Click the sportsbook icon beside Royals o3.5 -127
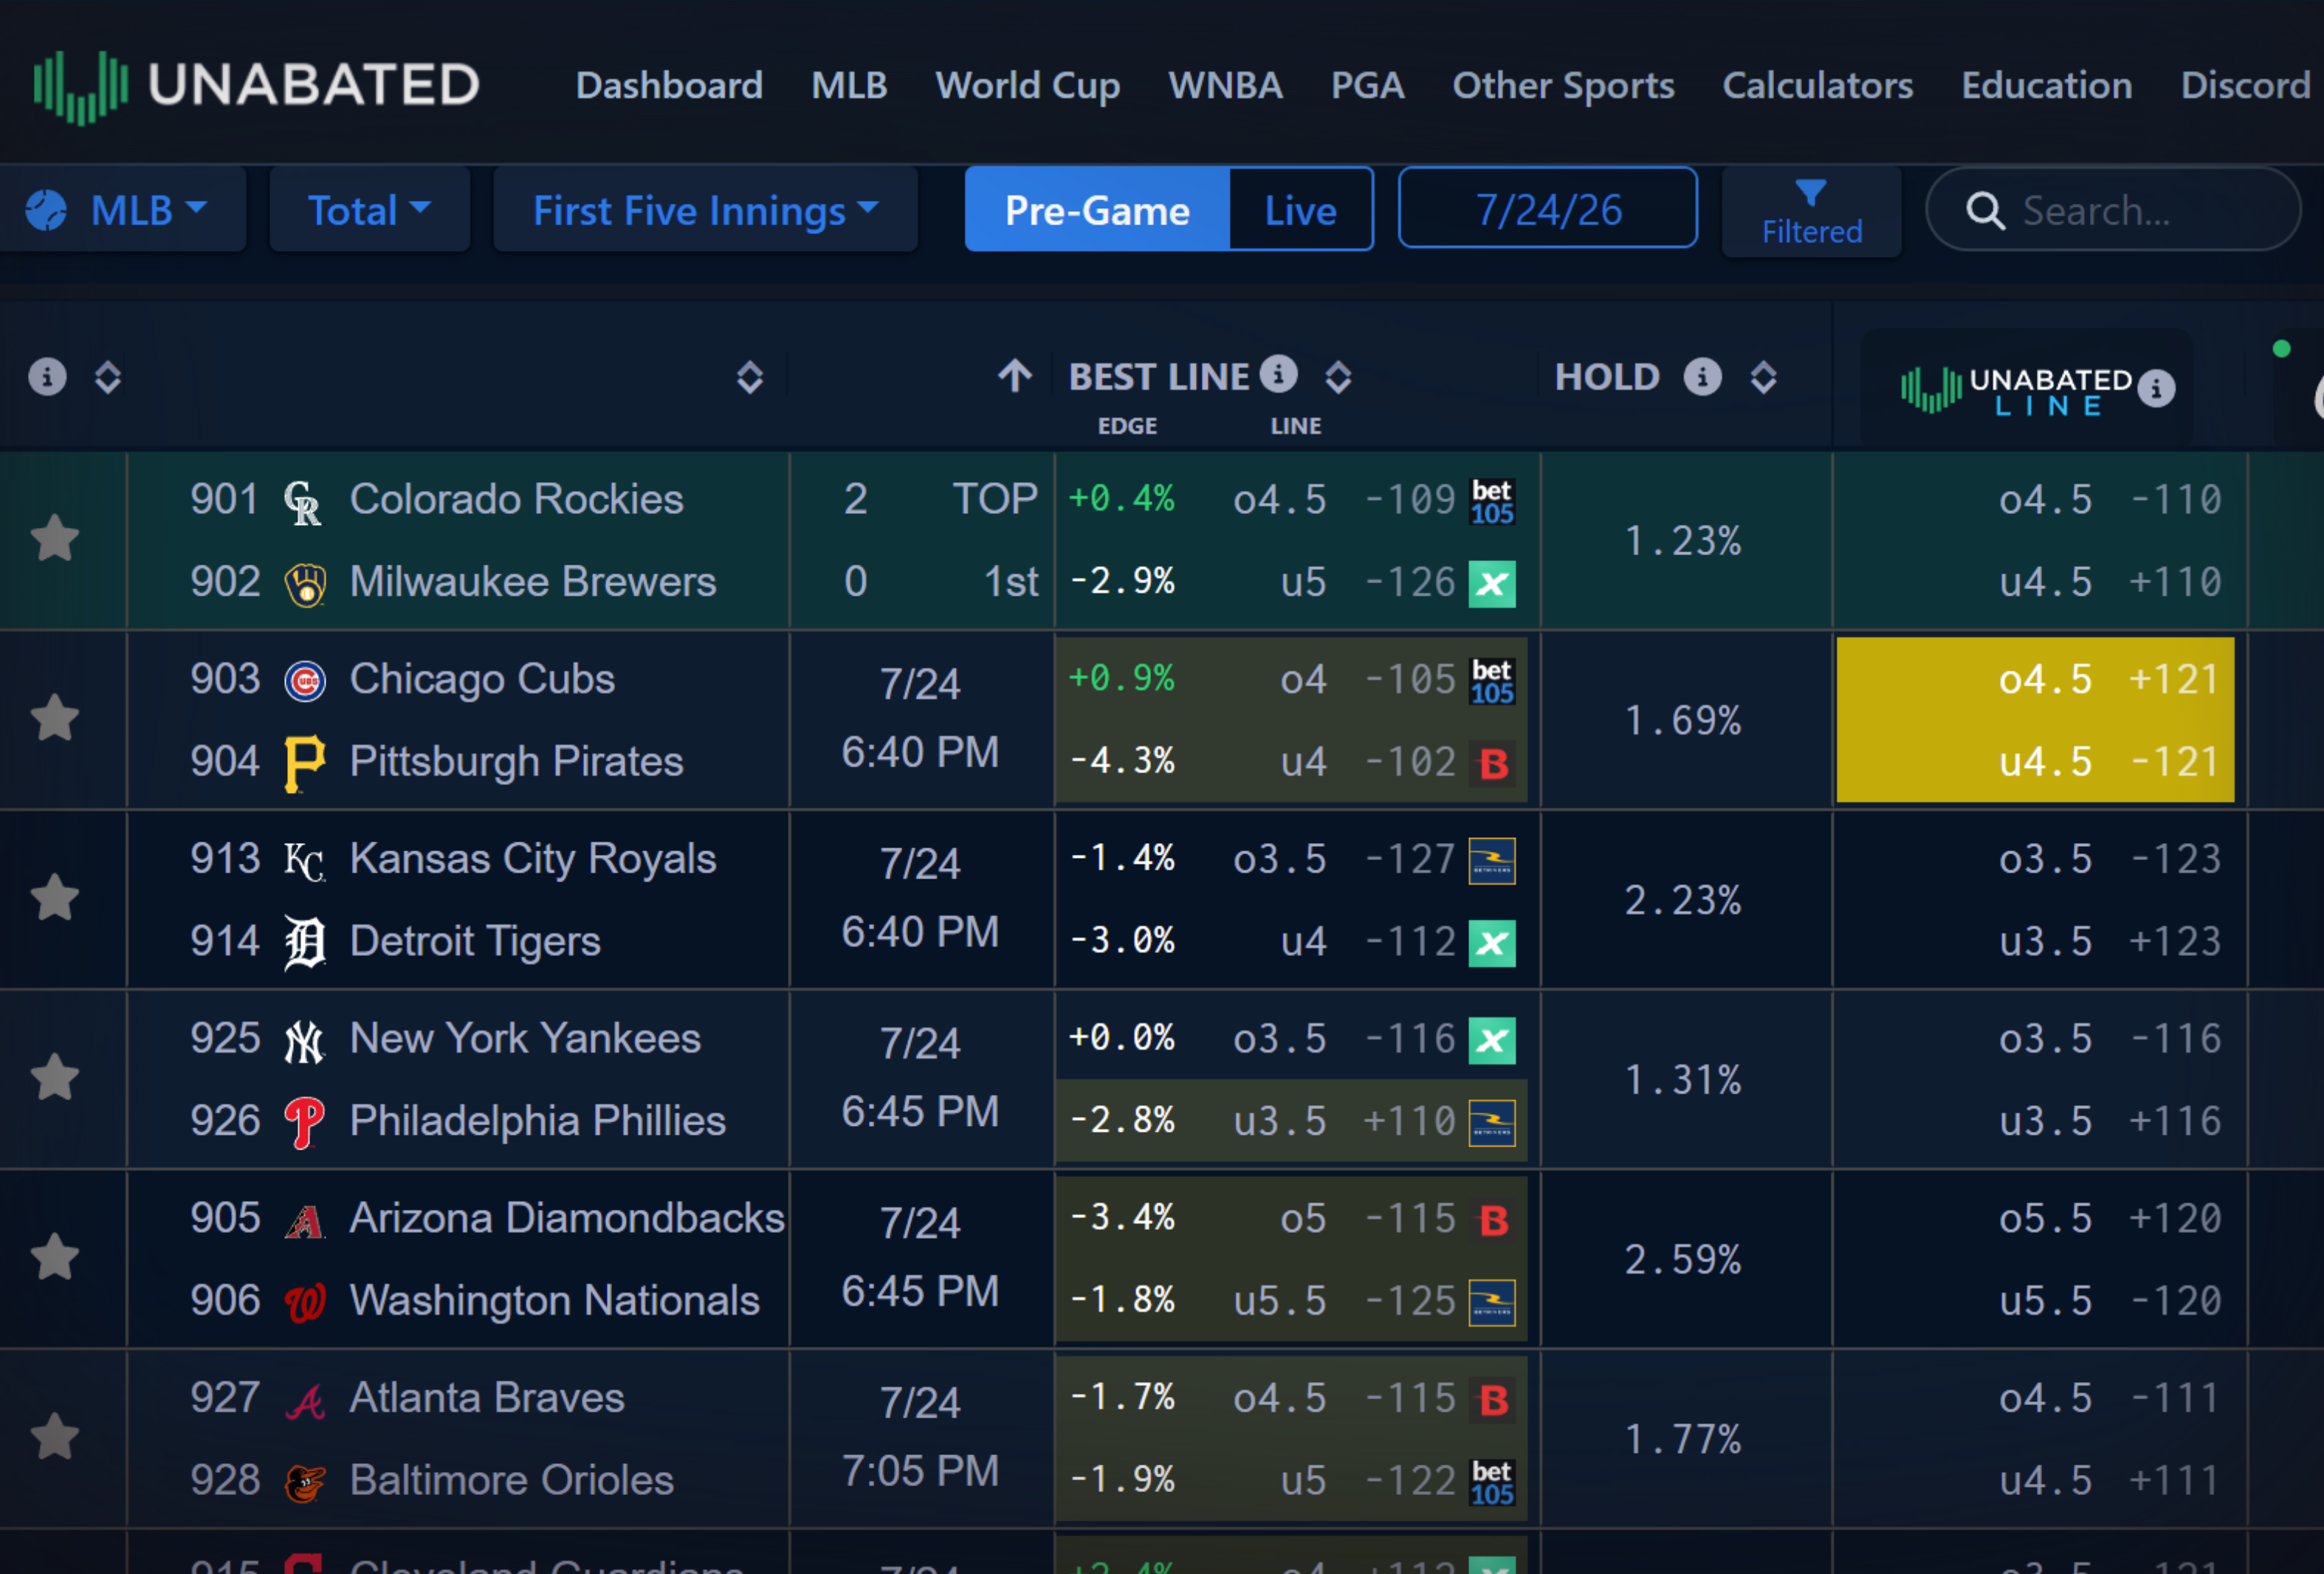The width and height of the screenshot is (2324, 1574). pyautogui.click(x=1491, y=861)
